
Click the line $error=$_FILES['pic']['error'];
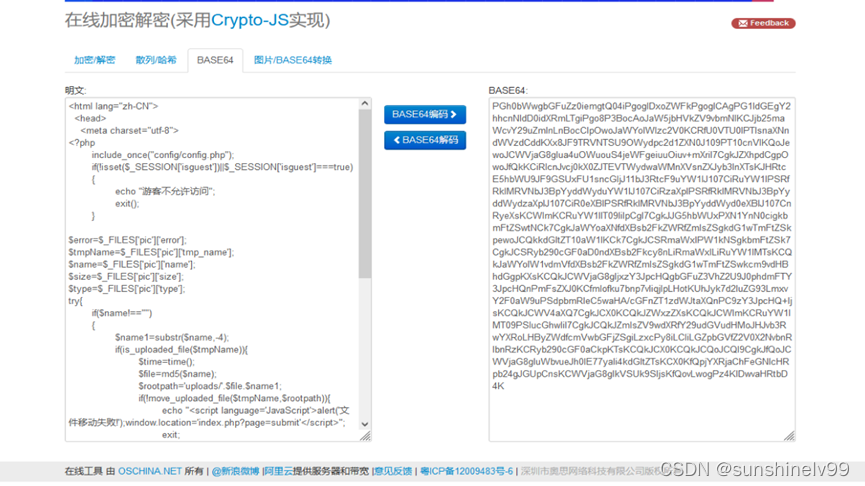coord(127,240)
